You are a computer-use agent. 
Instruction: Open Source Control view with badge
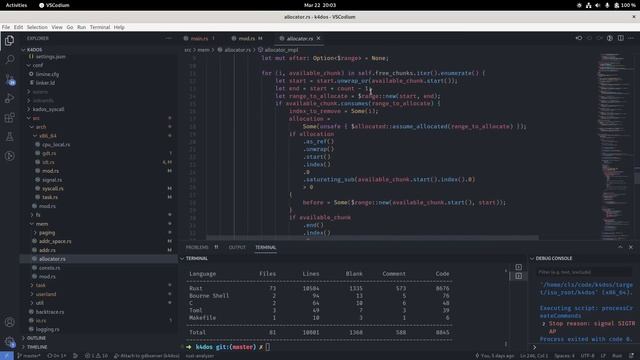[10, 79]
